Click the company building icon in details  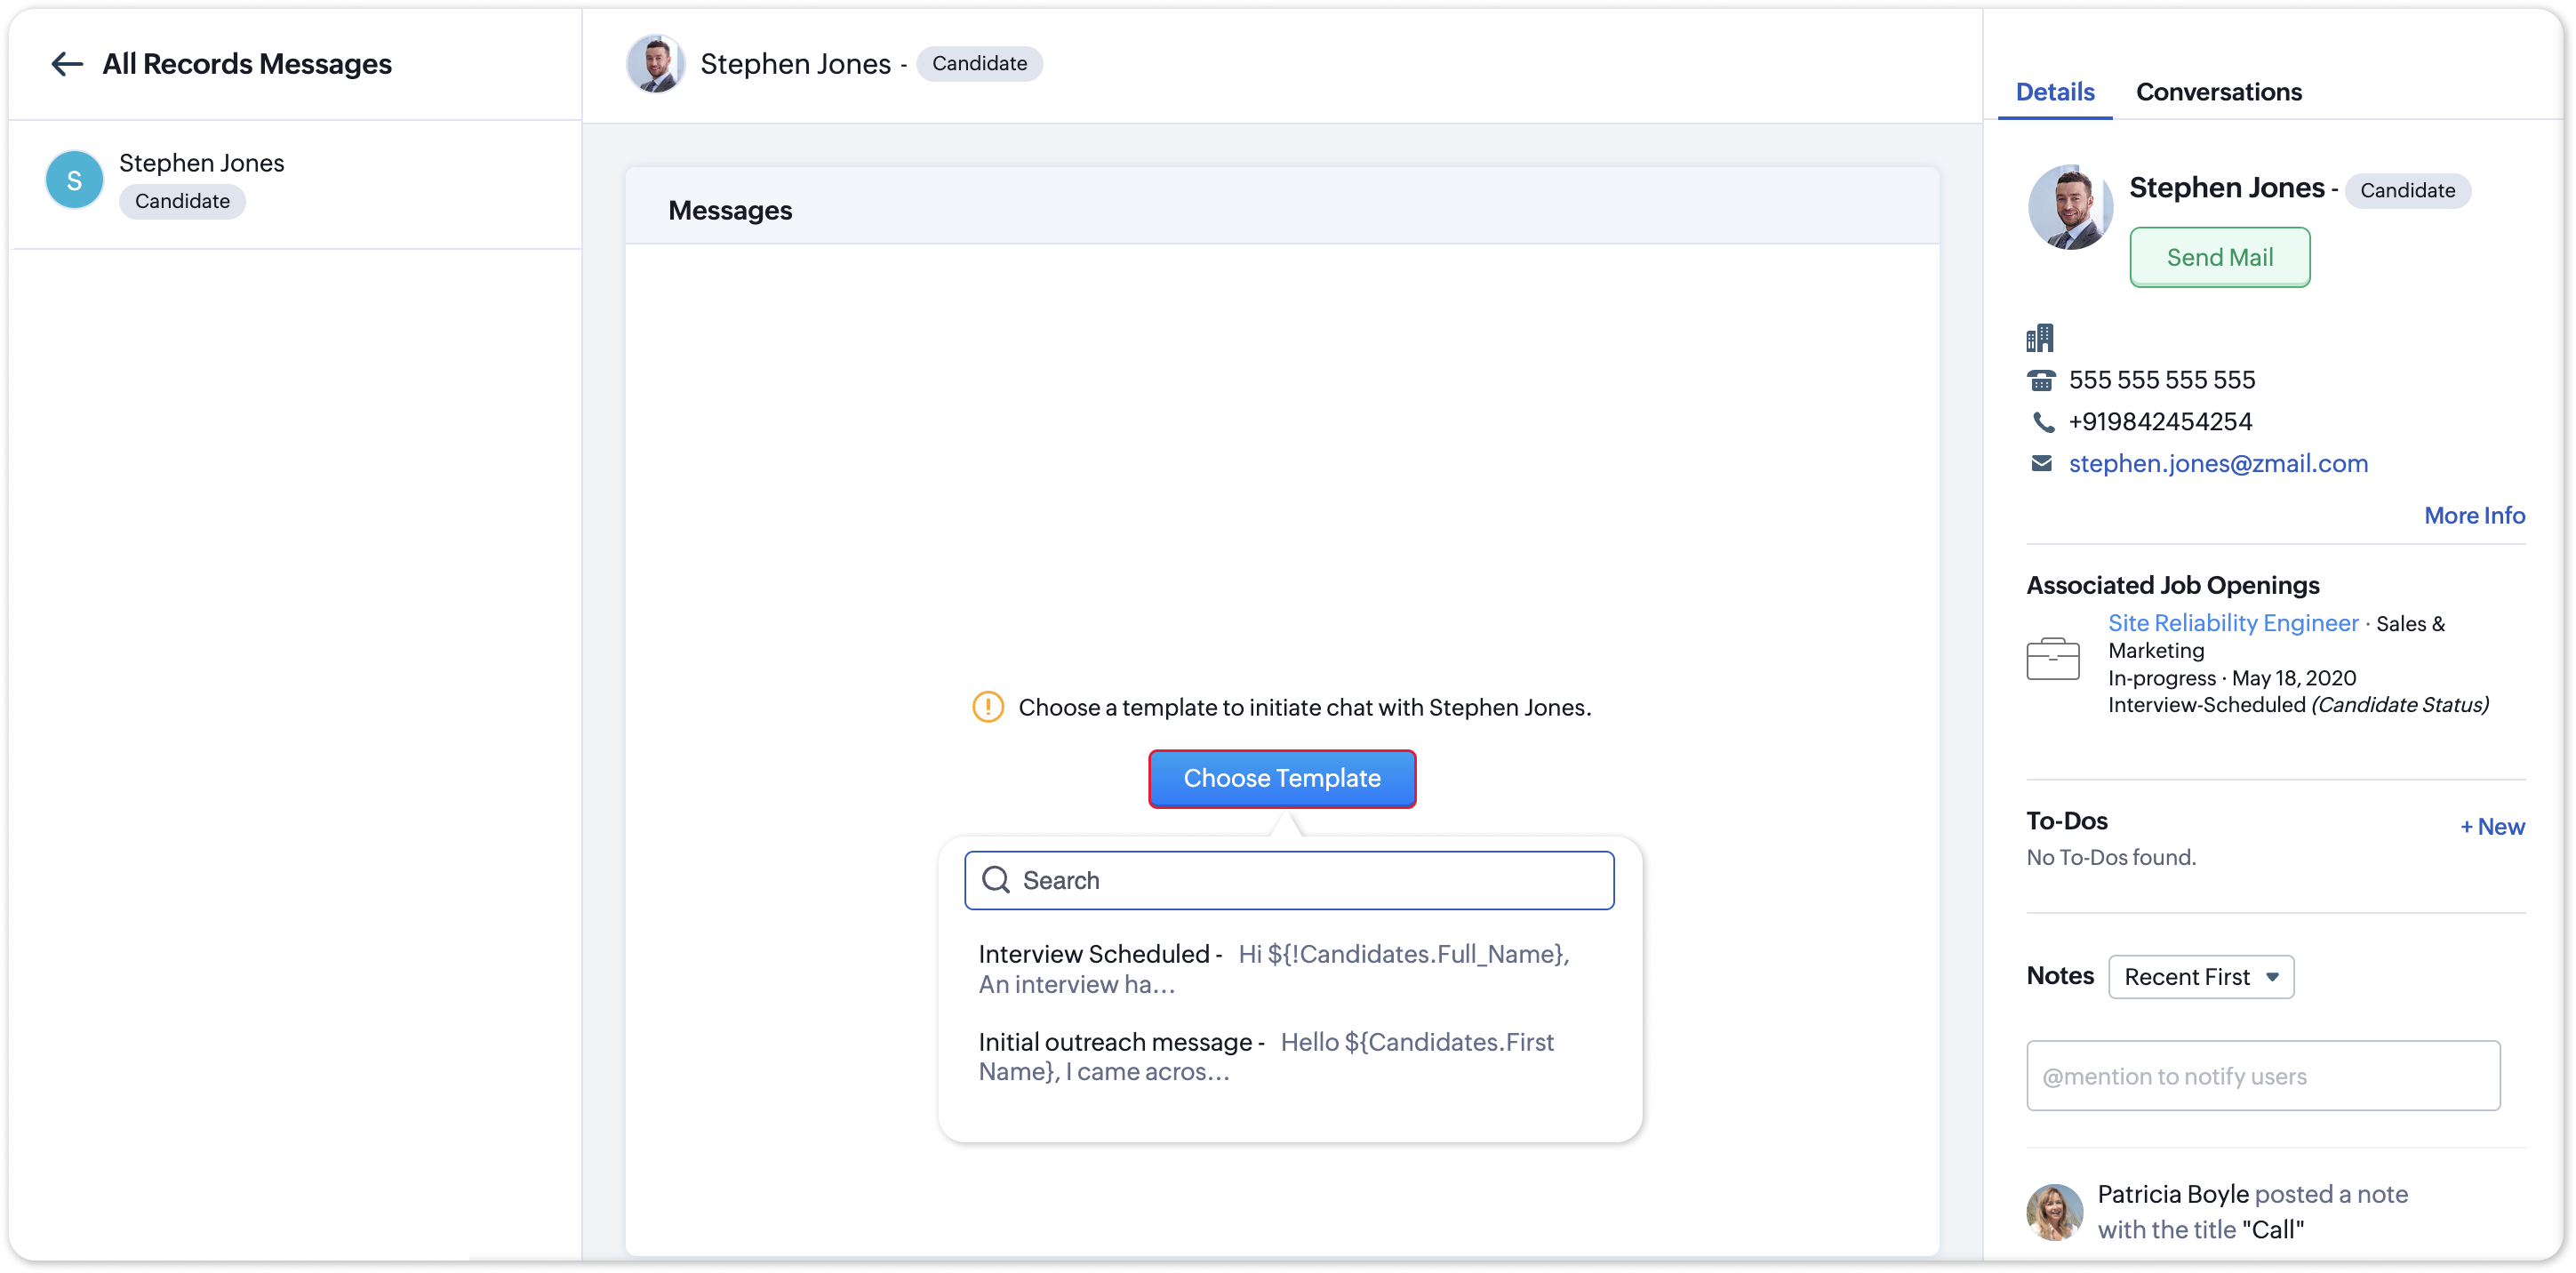(x=2040, y=338)
